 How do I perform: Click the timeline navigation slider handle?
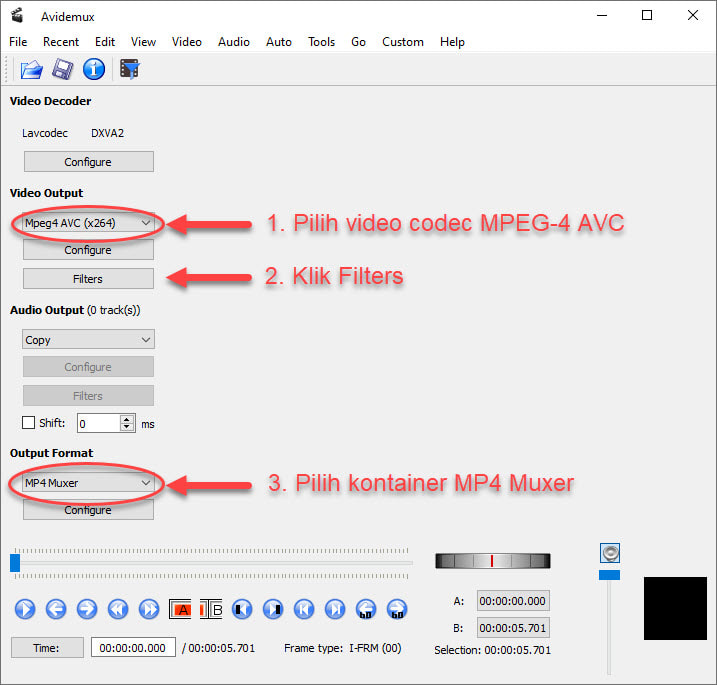[15, 563]
